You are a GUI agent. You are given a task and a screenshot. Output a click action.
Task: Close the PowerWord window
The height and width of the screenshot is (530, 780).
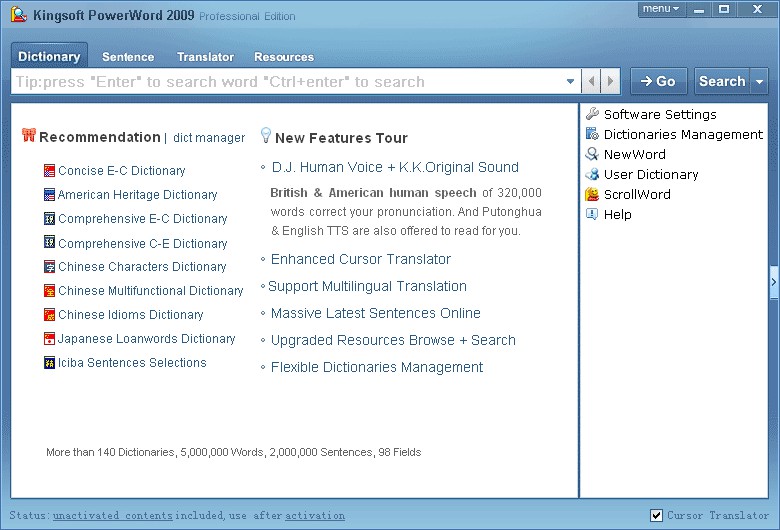click(x=757, y=9)
